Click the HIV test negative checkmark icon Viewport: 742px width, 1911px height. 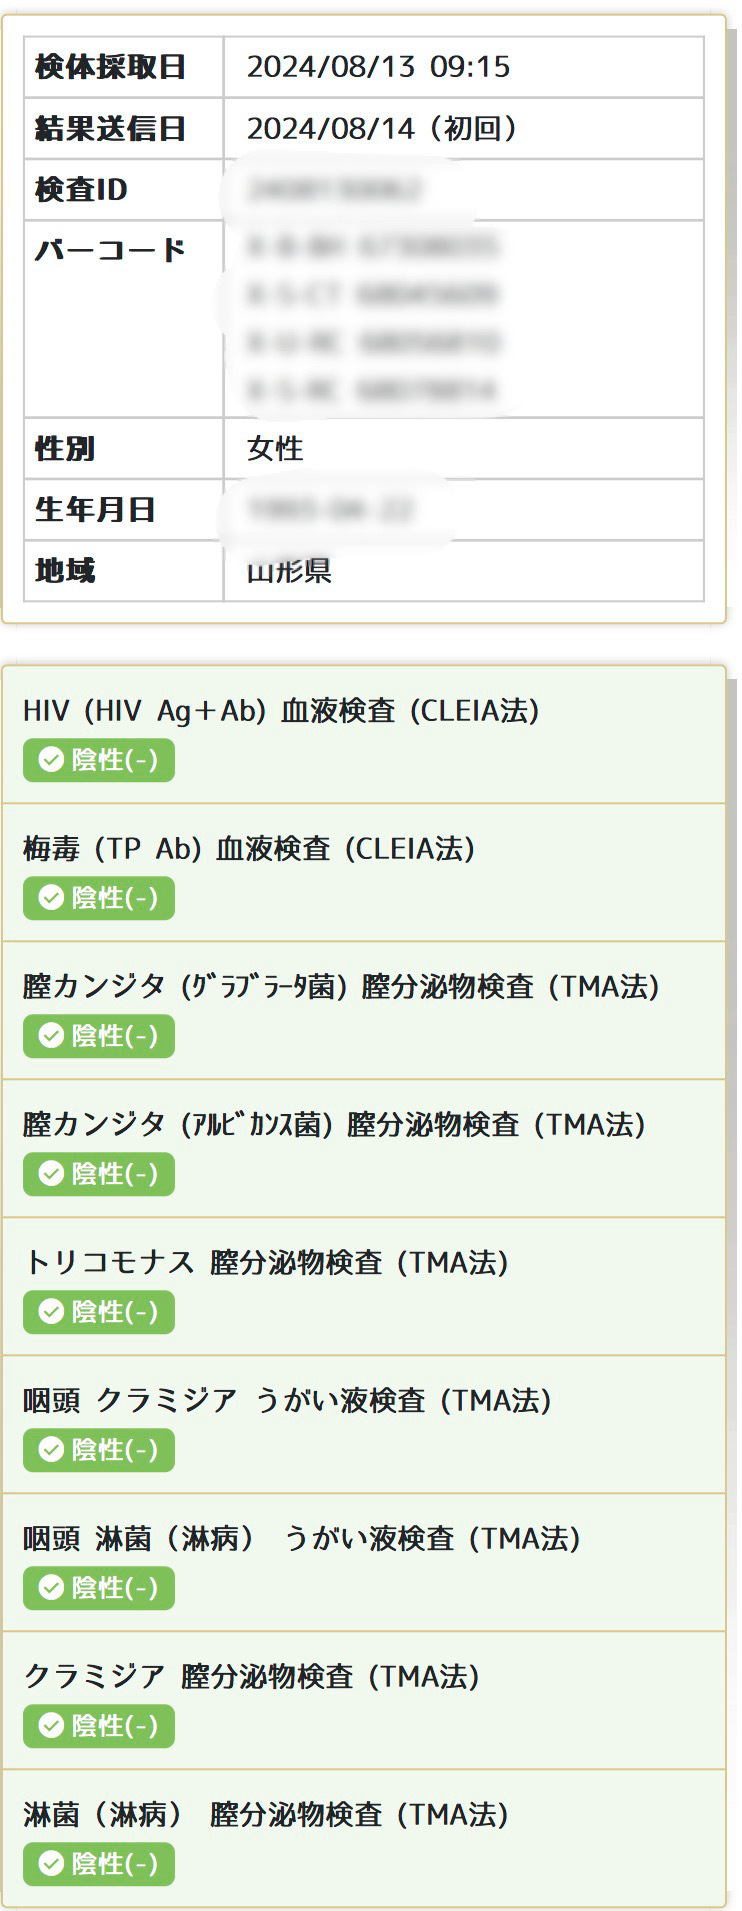point(51,760)
